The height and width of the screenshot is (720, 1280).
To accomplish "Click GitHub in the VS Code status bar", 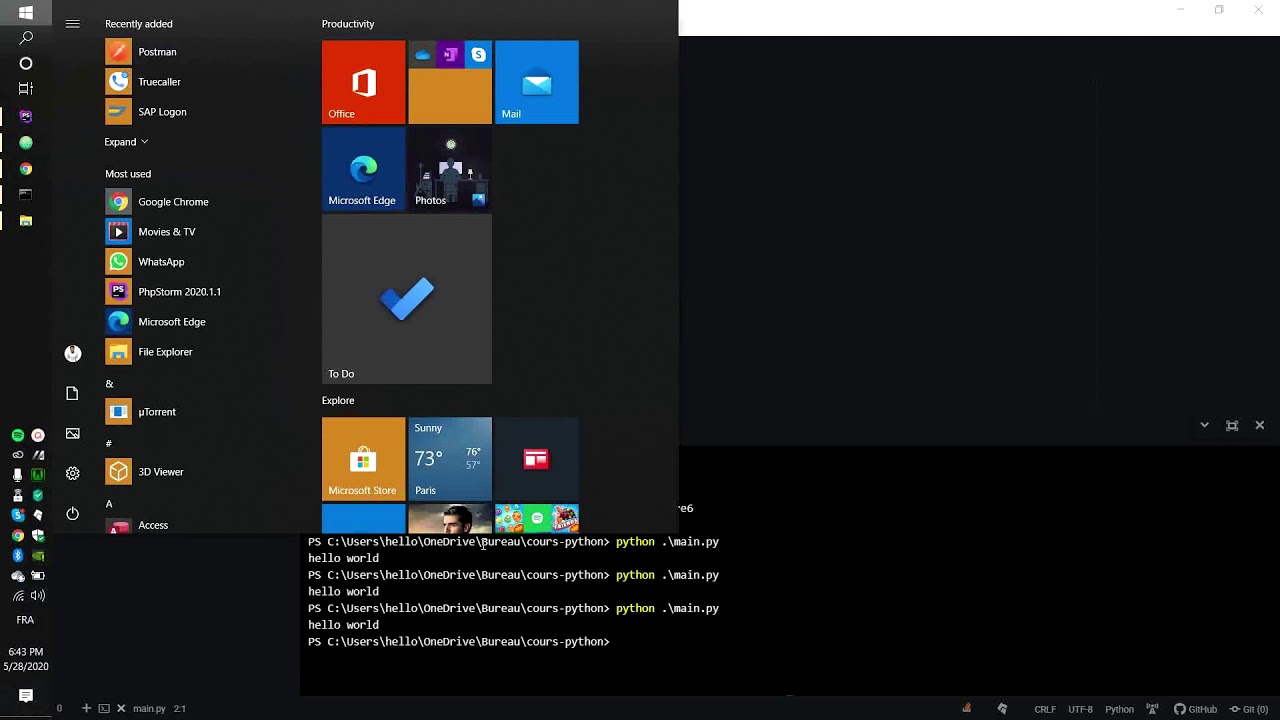I will [x=1195, y=709].
